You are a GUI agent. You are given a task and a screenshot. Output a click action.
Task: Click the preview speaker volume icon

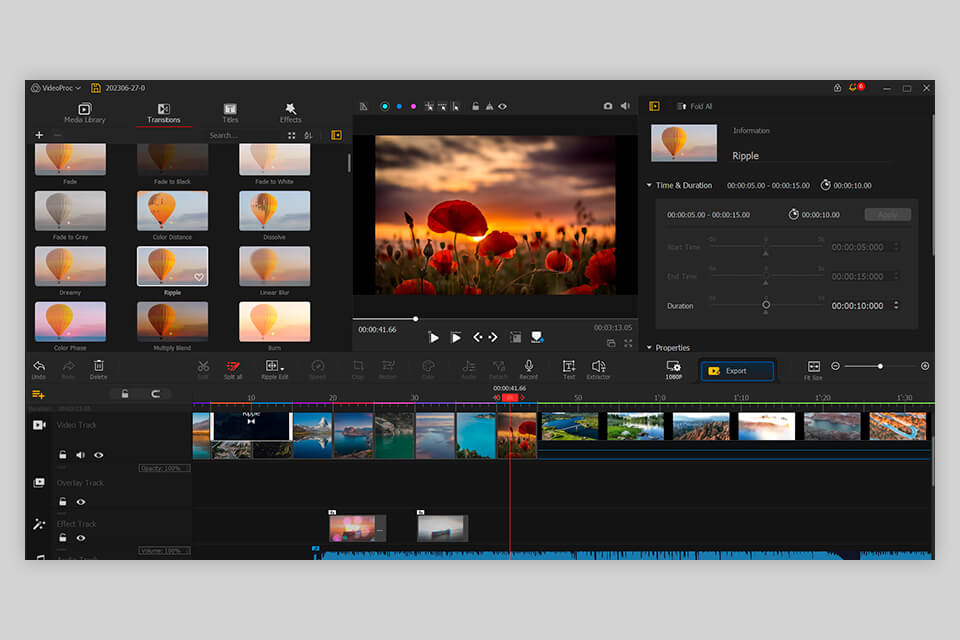[625, 106]
